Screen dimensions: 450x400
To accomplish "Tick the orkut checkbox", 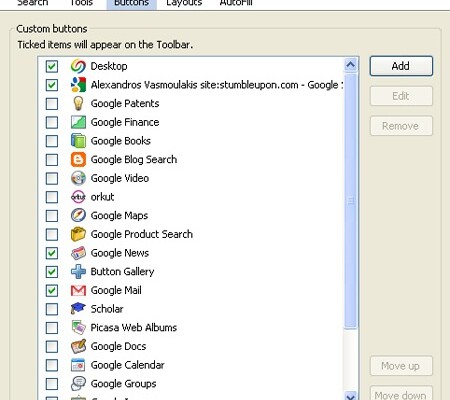I will pos(52,197).
